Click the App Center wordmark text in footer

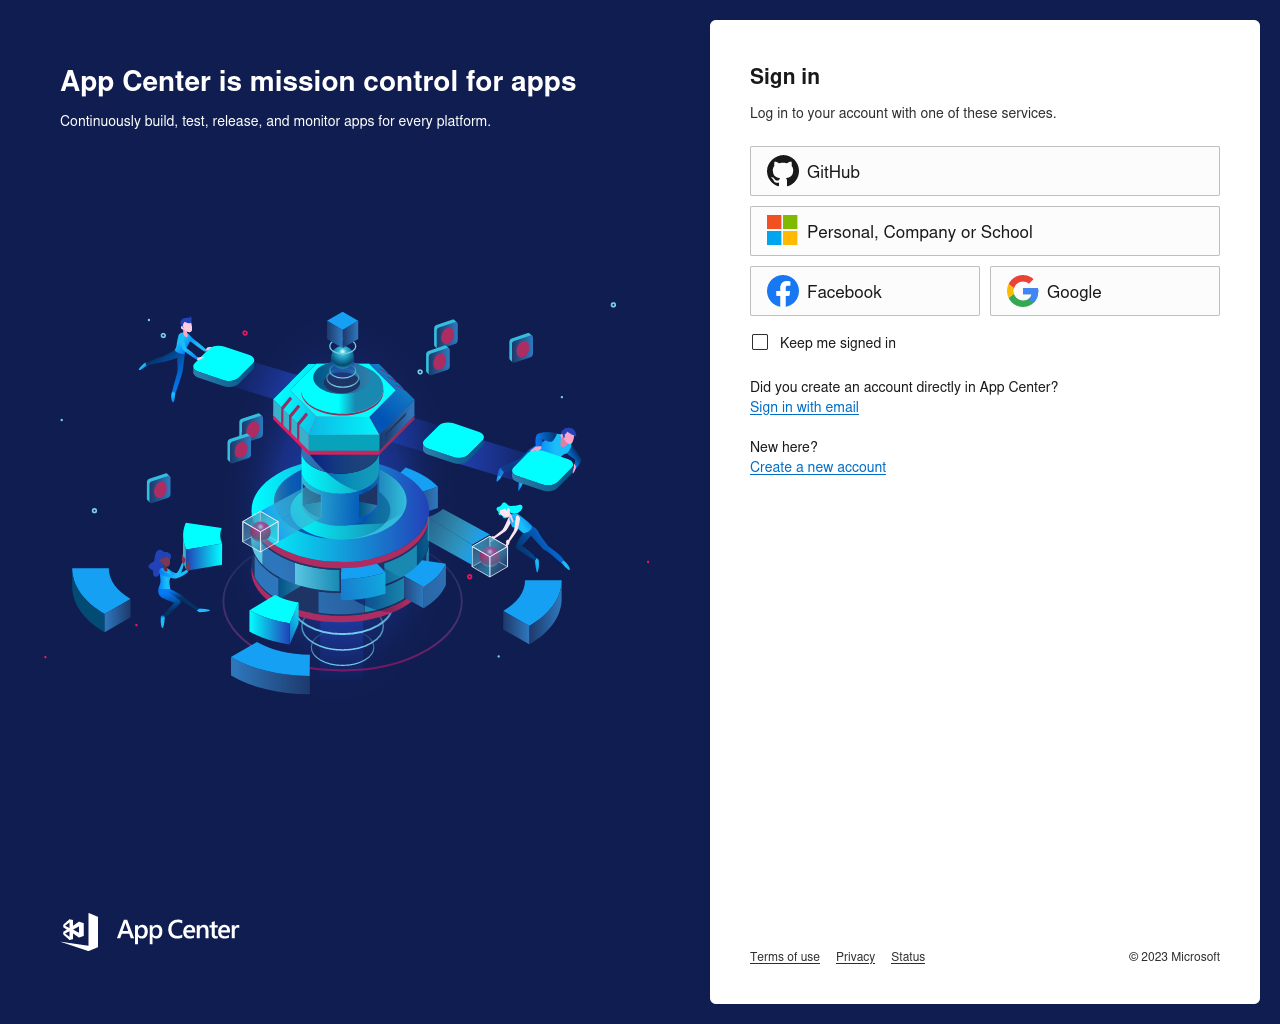click(x=178, y=931)
